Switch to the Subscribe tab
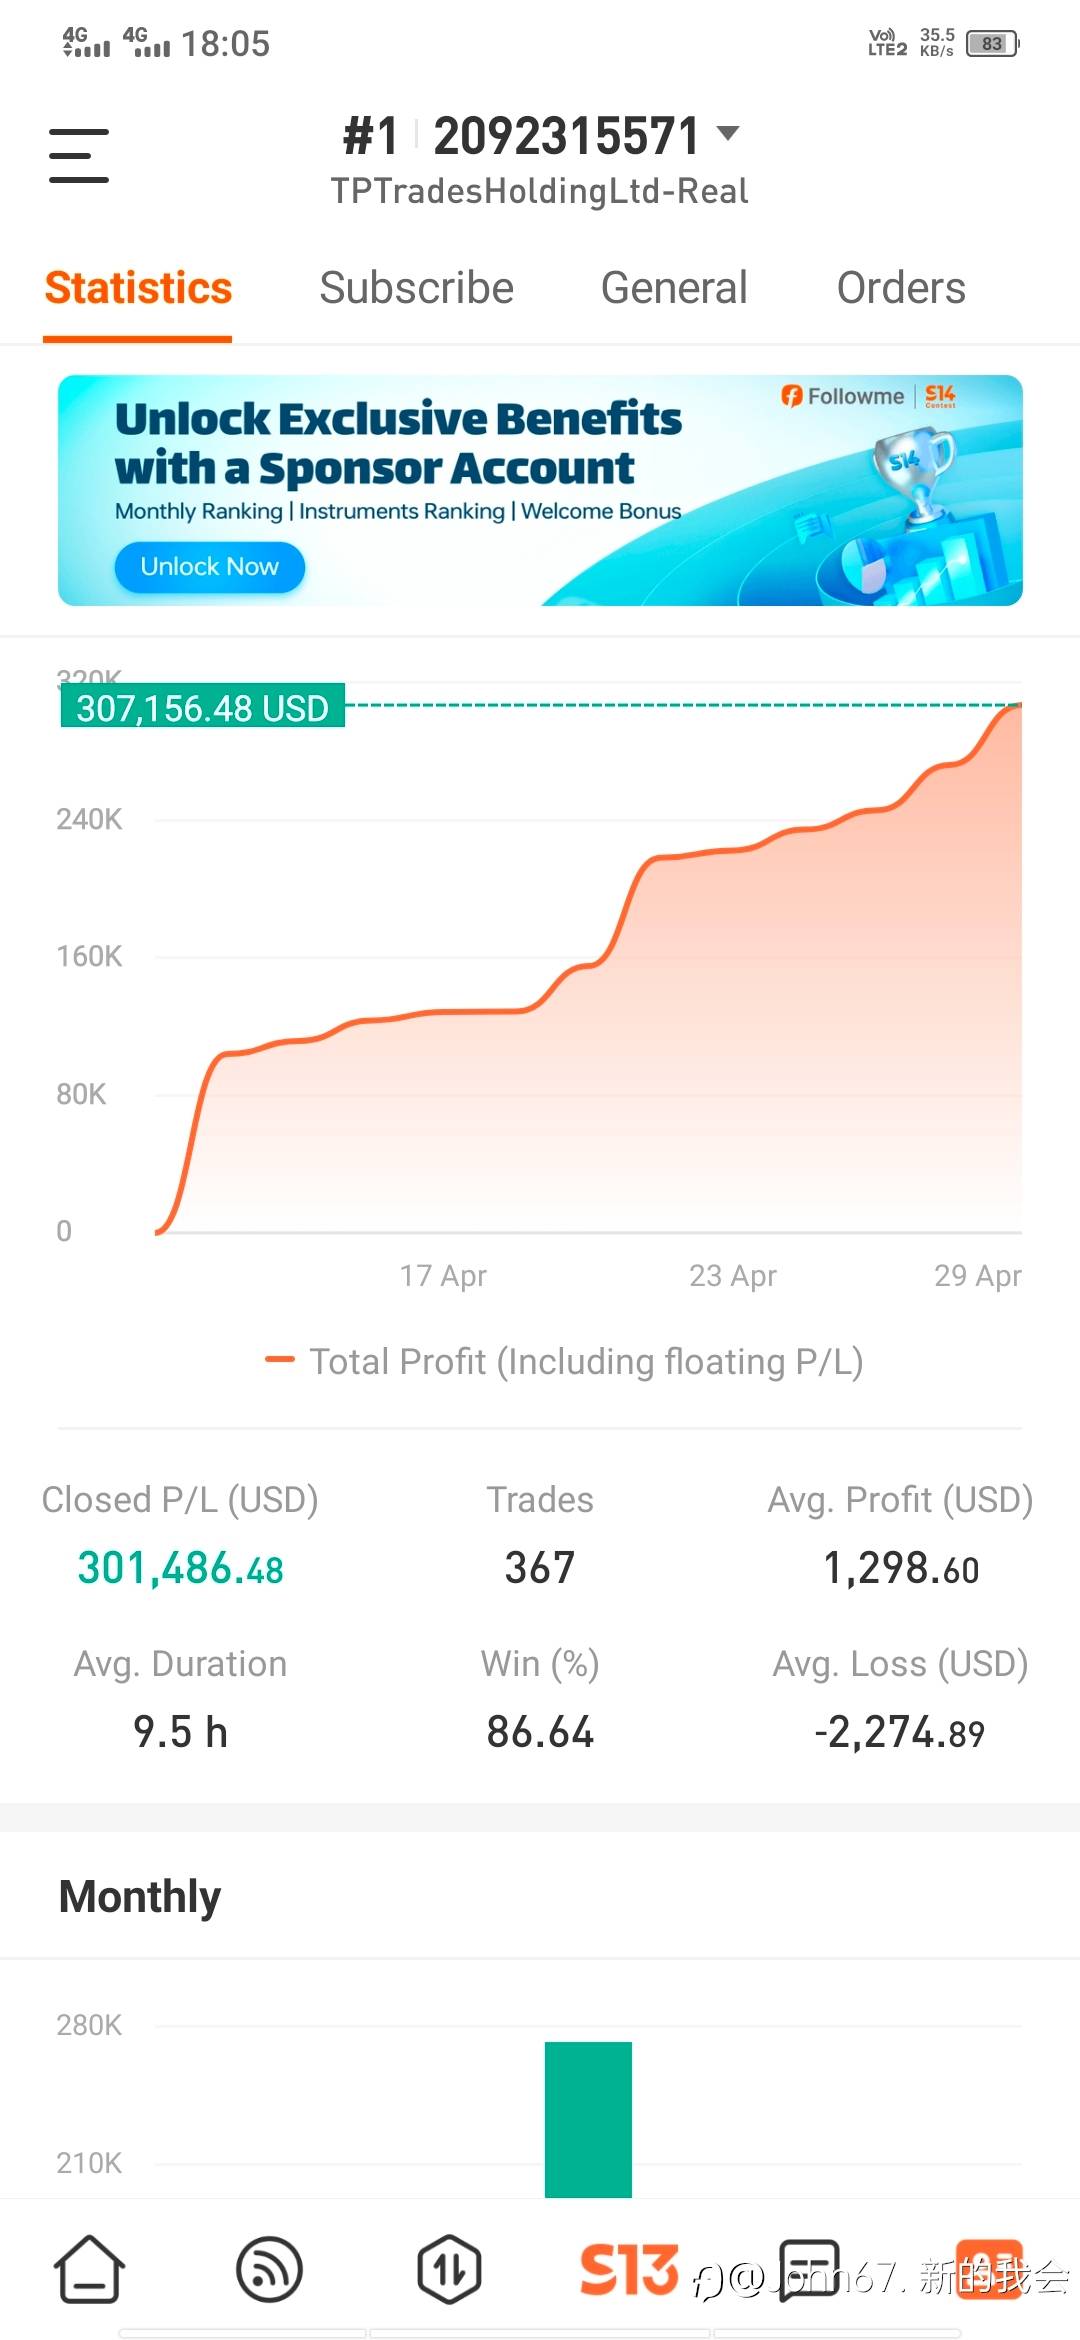Image resolution: width=1080 pixels, height=2340 pixels. 416,288
